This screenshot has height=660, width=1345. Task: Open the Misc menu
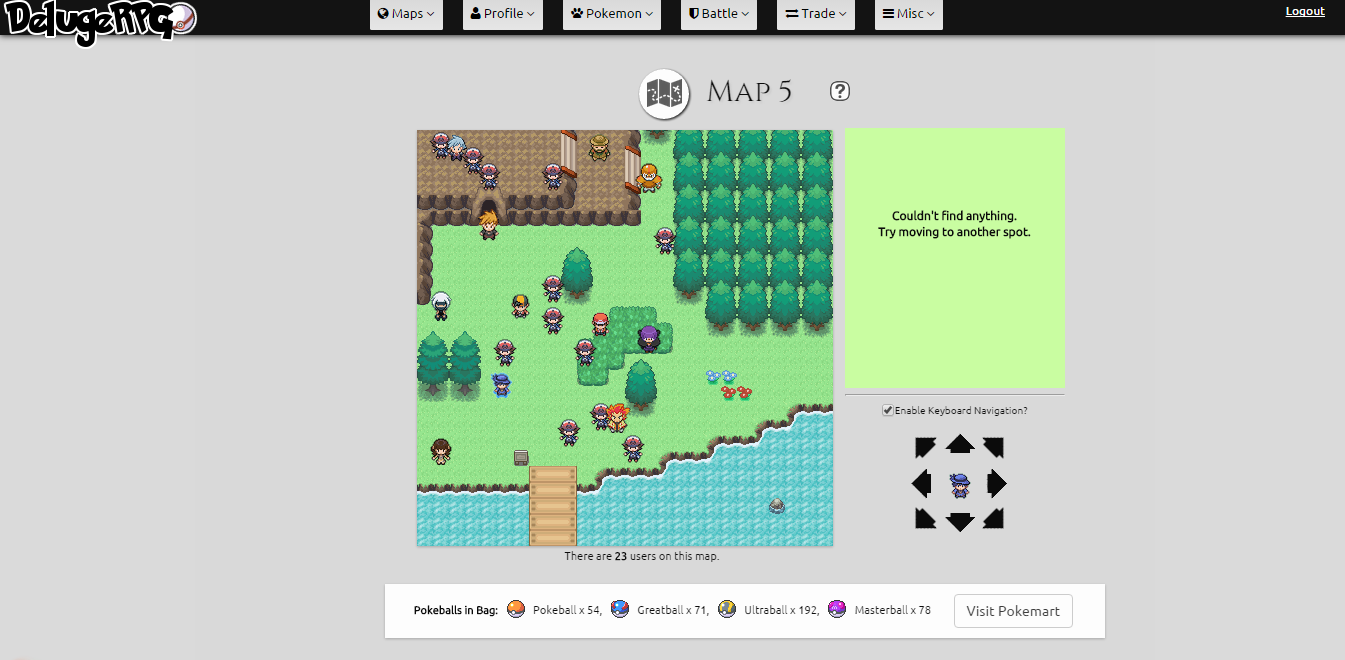point(908,15)
